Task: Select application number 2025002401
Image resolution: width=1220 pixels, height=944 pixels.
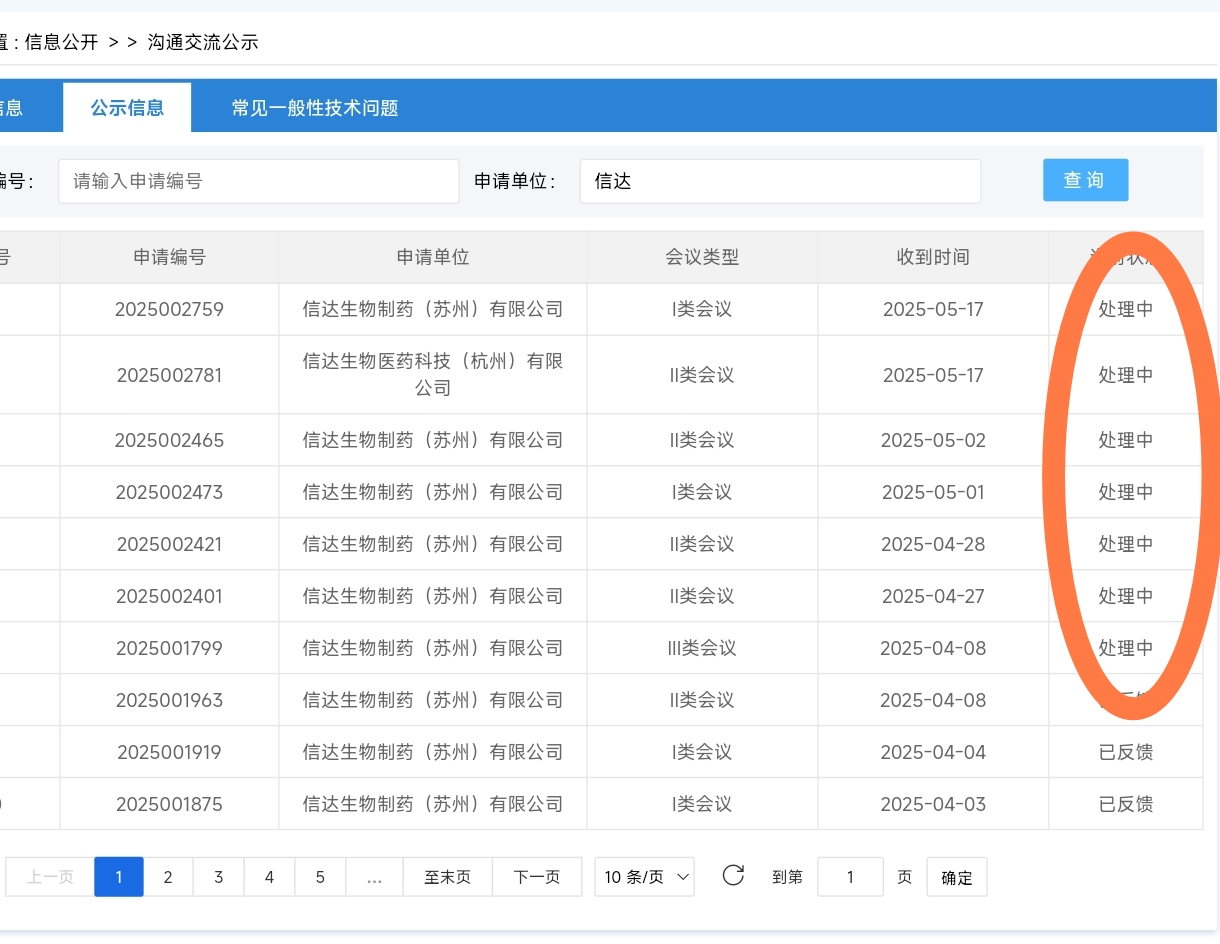Action: point(169,596)
